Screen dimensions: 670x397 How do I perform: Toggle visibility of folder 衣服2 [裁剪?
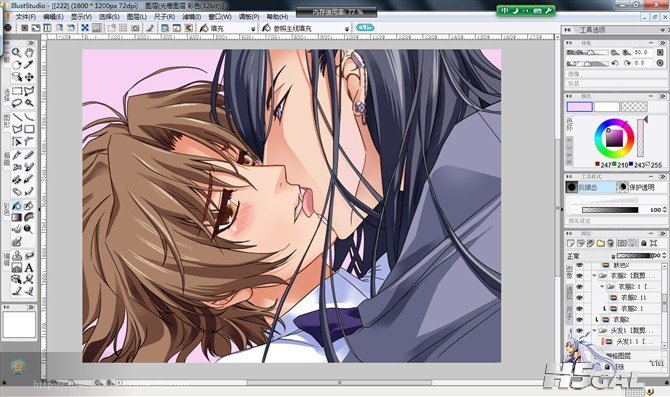pos(580,276)
